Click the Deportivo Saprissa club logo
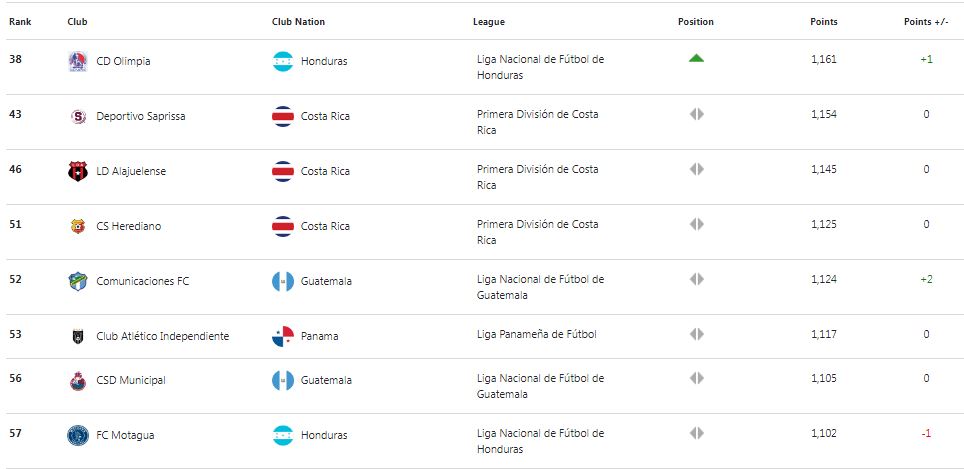The height and width of the screenshot is (469, 964). pos(77,116)
